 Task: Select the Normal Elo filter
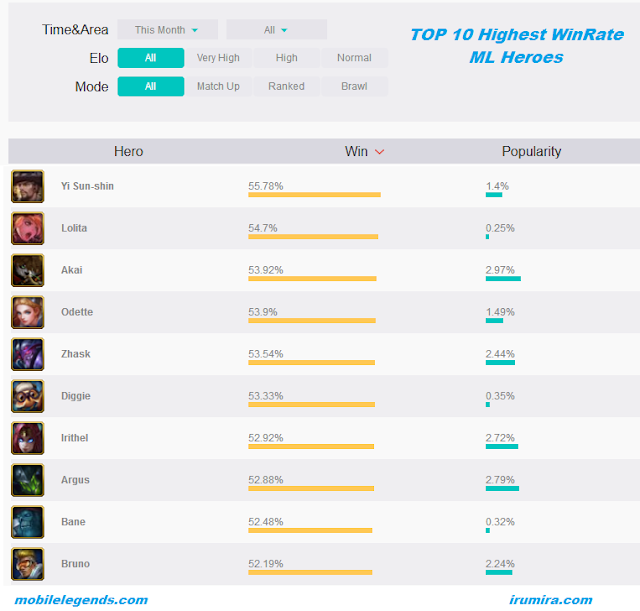[x=354, y=58]
